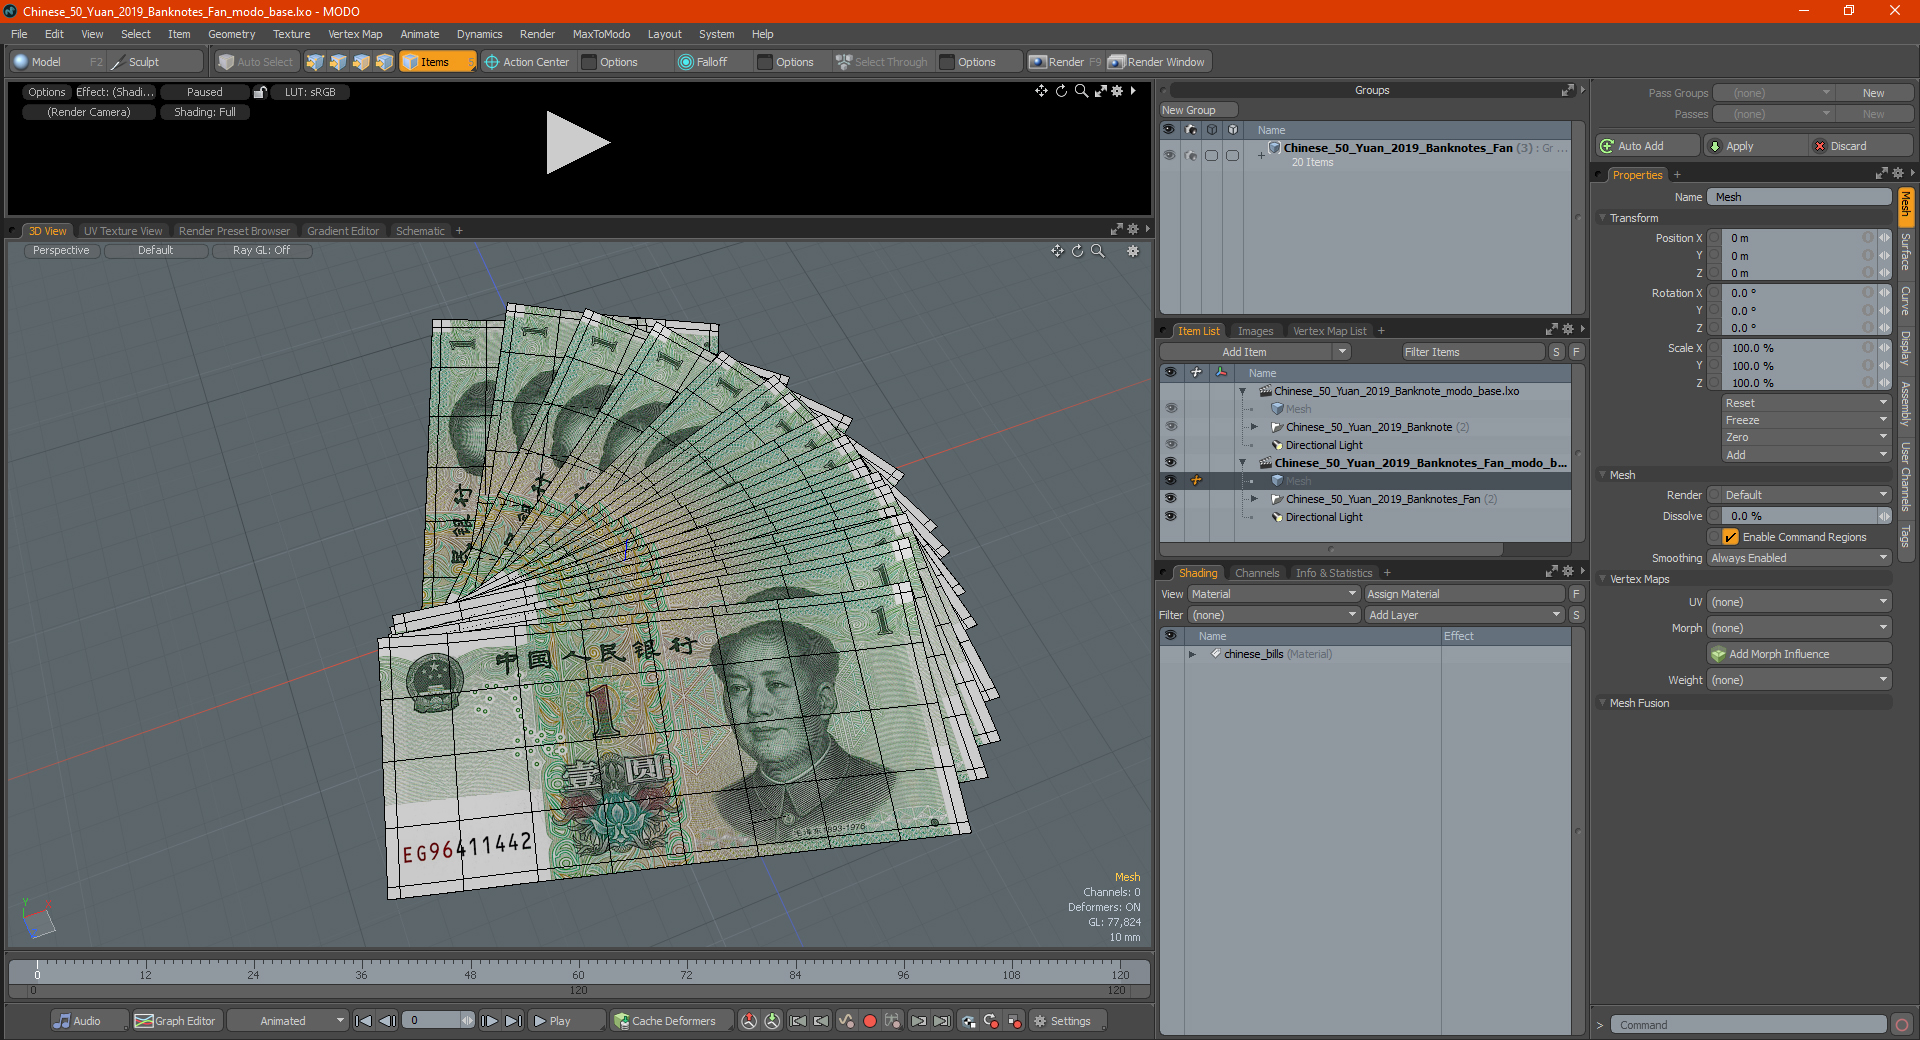Open shading View Material dropdown

[1272, 594]
